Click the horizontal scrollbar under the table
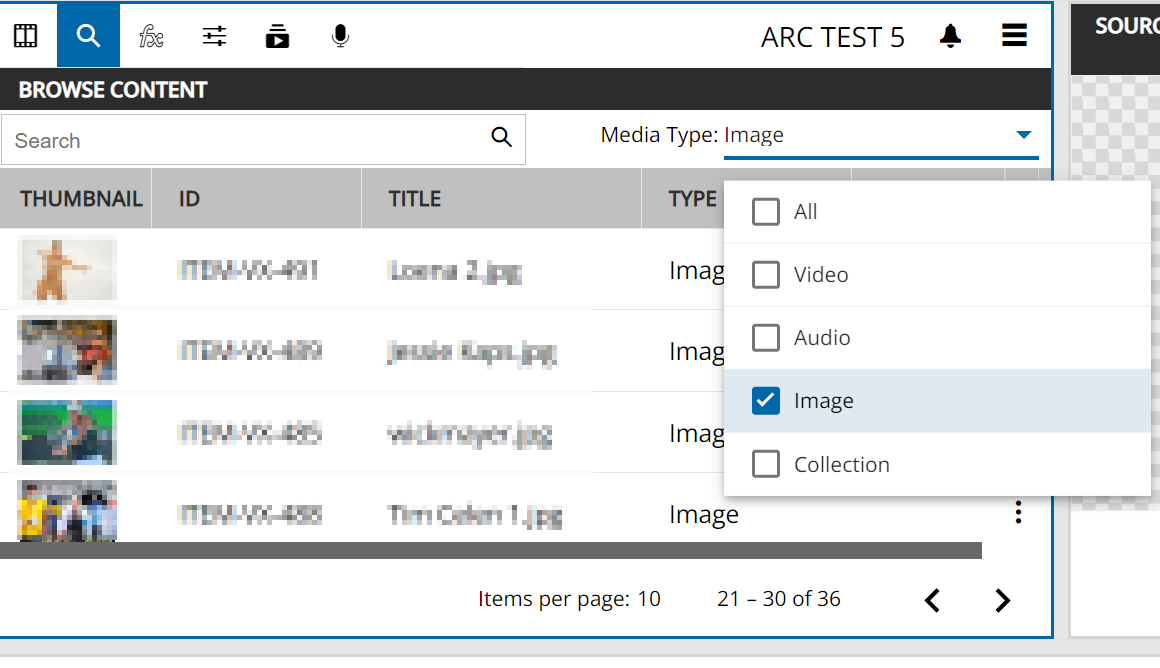Screen dimensions: 1160x668 pos(490,550)
